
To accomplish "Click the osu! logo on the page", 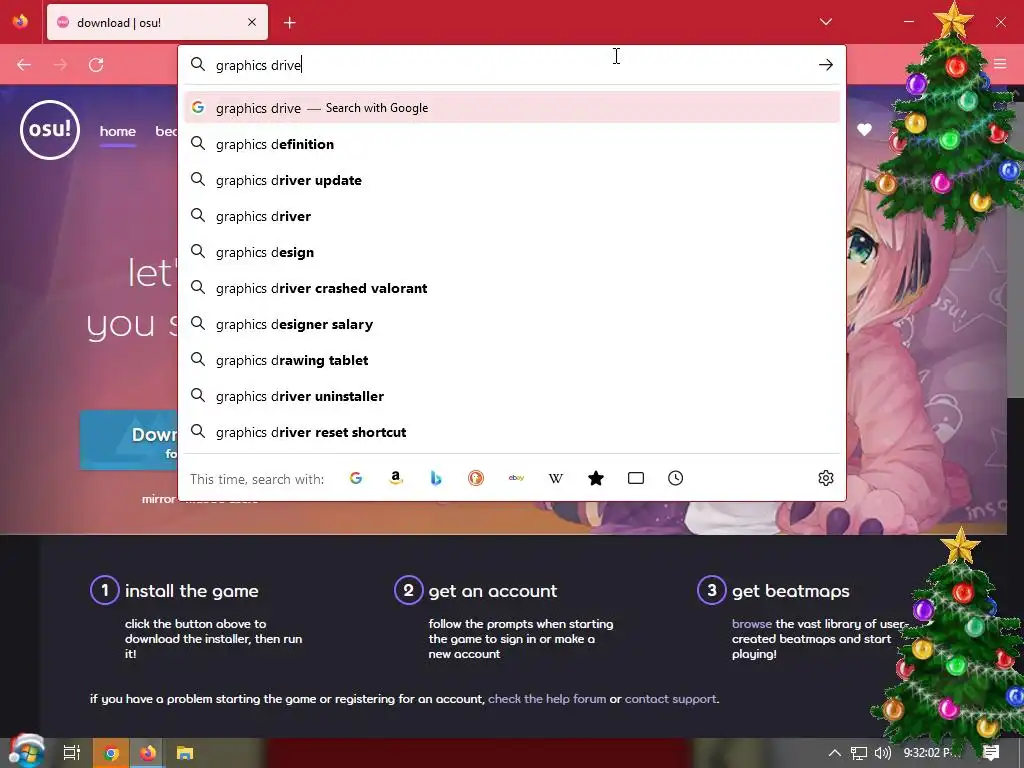I will coord(50,129).
